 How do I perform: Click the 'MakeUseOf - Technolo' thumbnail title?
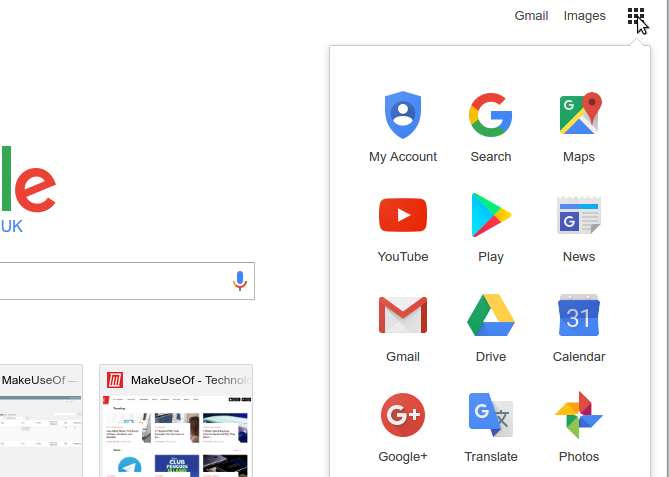[x=191, y=380]
